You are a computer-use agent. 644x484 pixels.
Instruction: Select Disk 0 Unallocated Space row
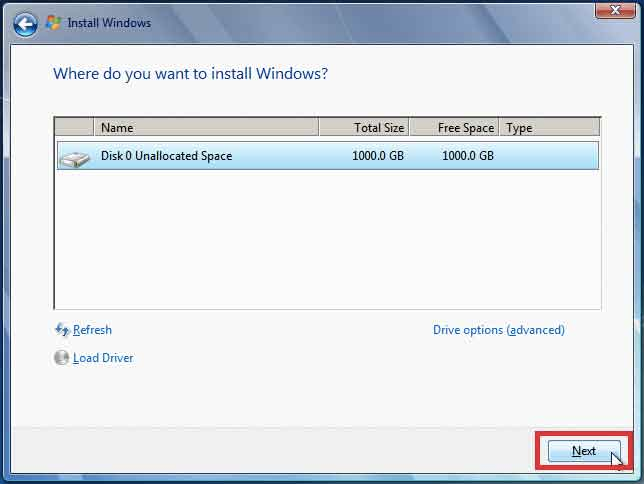click(328, 156)
